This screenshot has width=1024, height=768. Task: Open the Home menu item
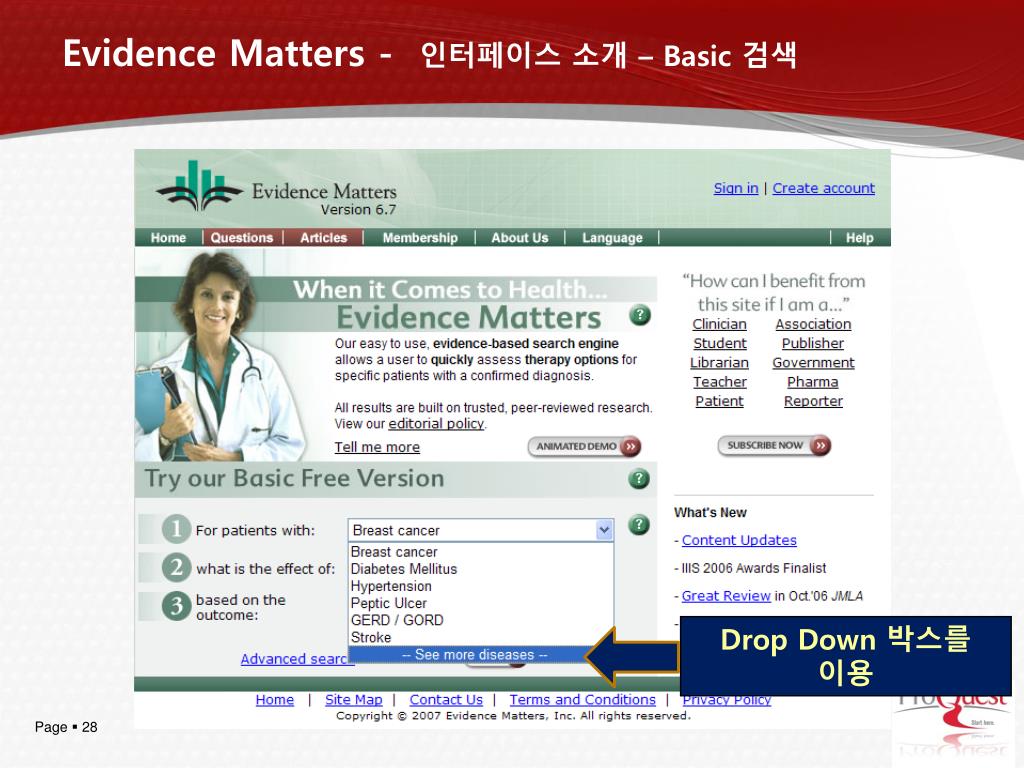click(168, 238)
